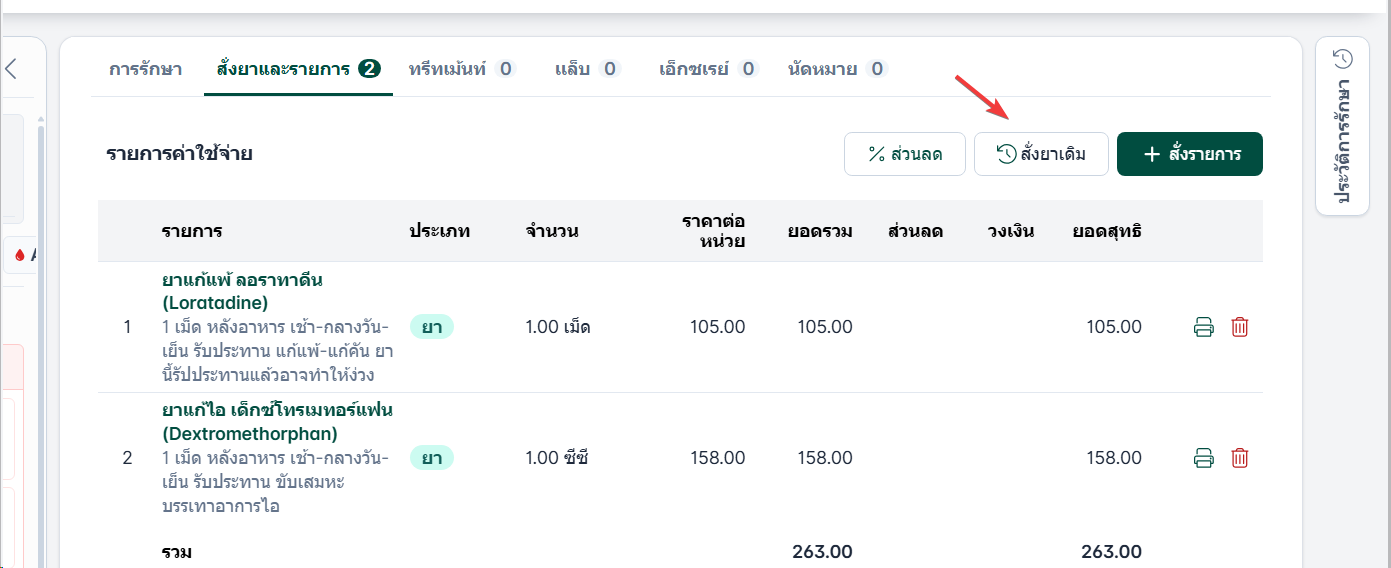1391x568 pixels.
Task: Open the ทรีทเมนท์ tab
Action: coord(461,69)
